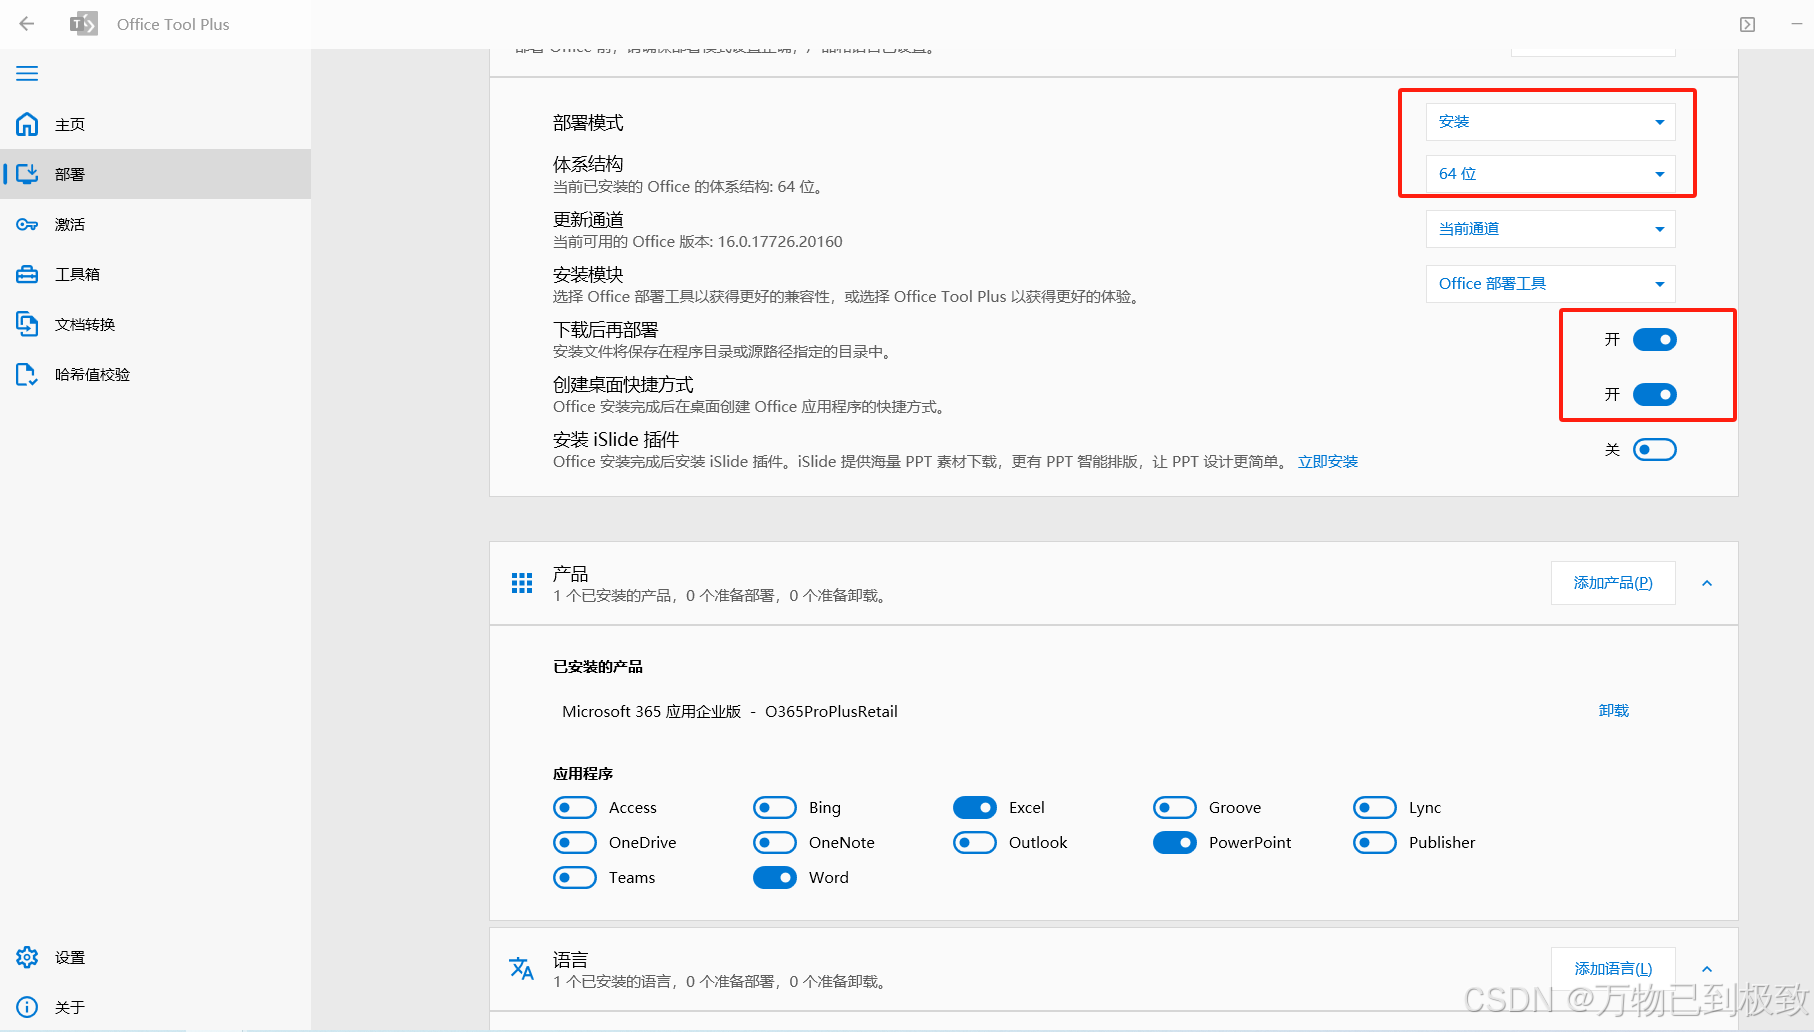Click 添加语言(L) button
The height and width of the screenshot is (1032, 1814).
[x=1613, y=968]
